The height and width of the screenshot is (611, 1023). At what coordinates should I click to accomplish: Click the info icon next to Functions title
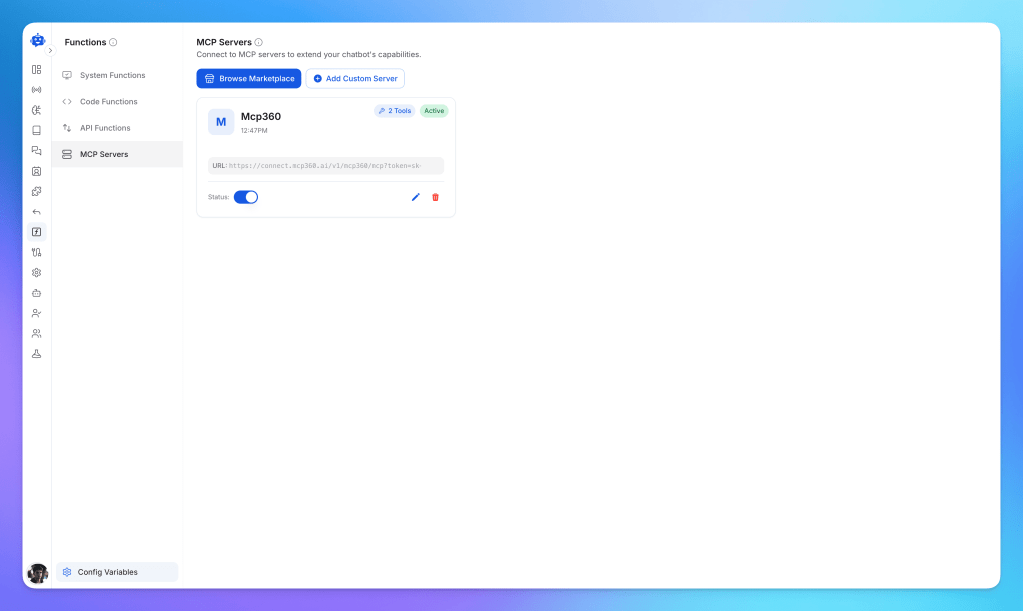pyautogui.click(x=113, y=42)
